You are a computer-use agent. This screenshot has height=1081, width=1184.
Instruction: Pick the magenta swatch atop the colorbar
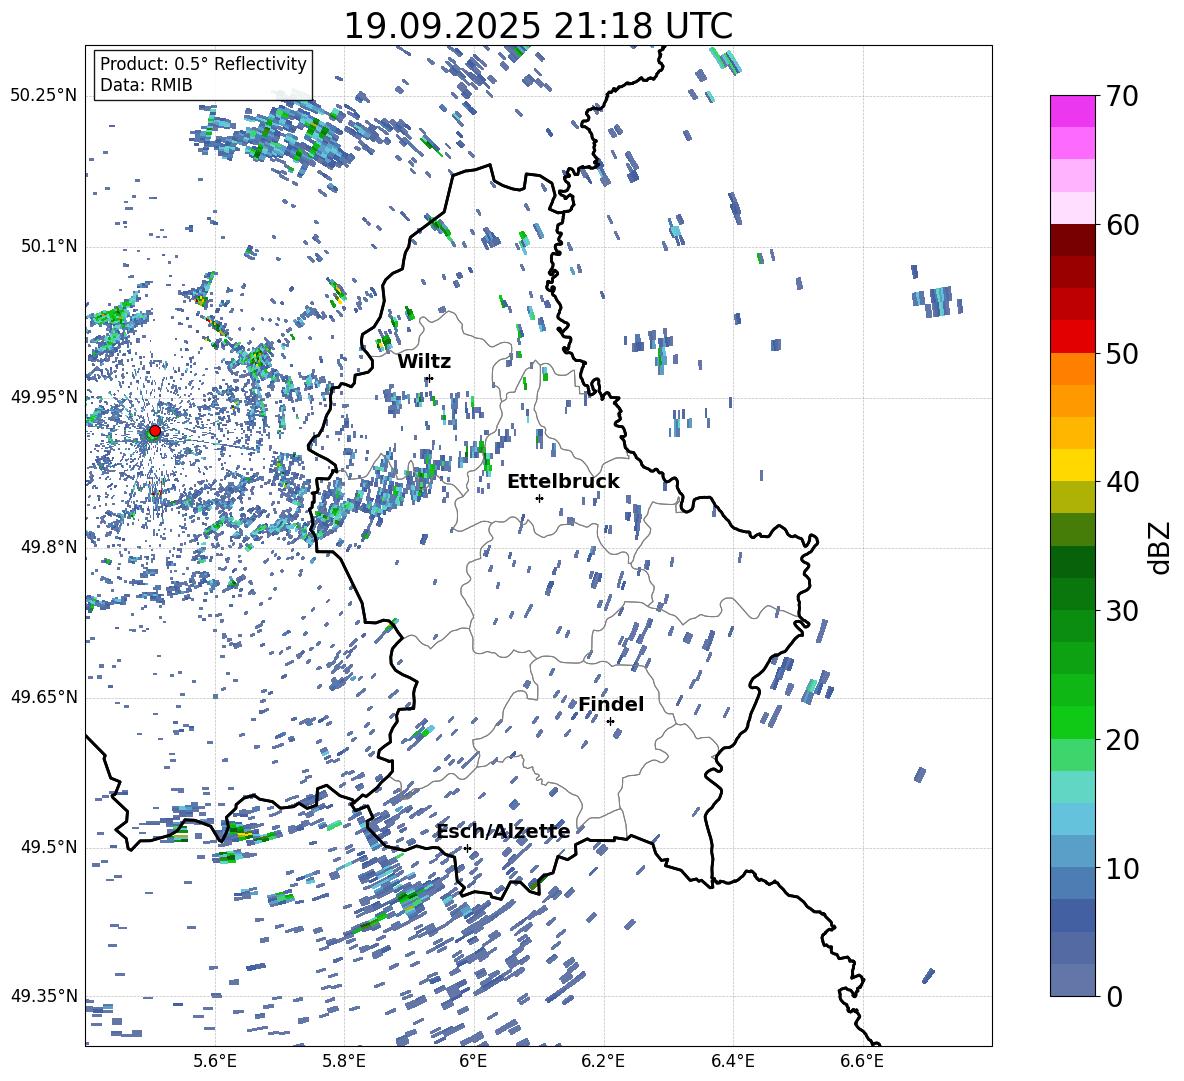[1073, 111]
